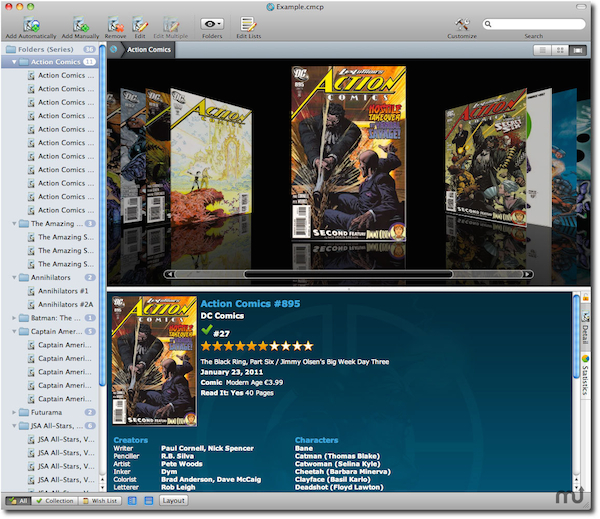
Task: Select the Action Comics cover right of center
Action: click(486, 157)
